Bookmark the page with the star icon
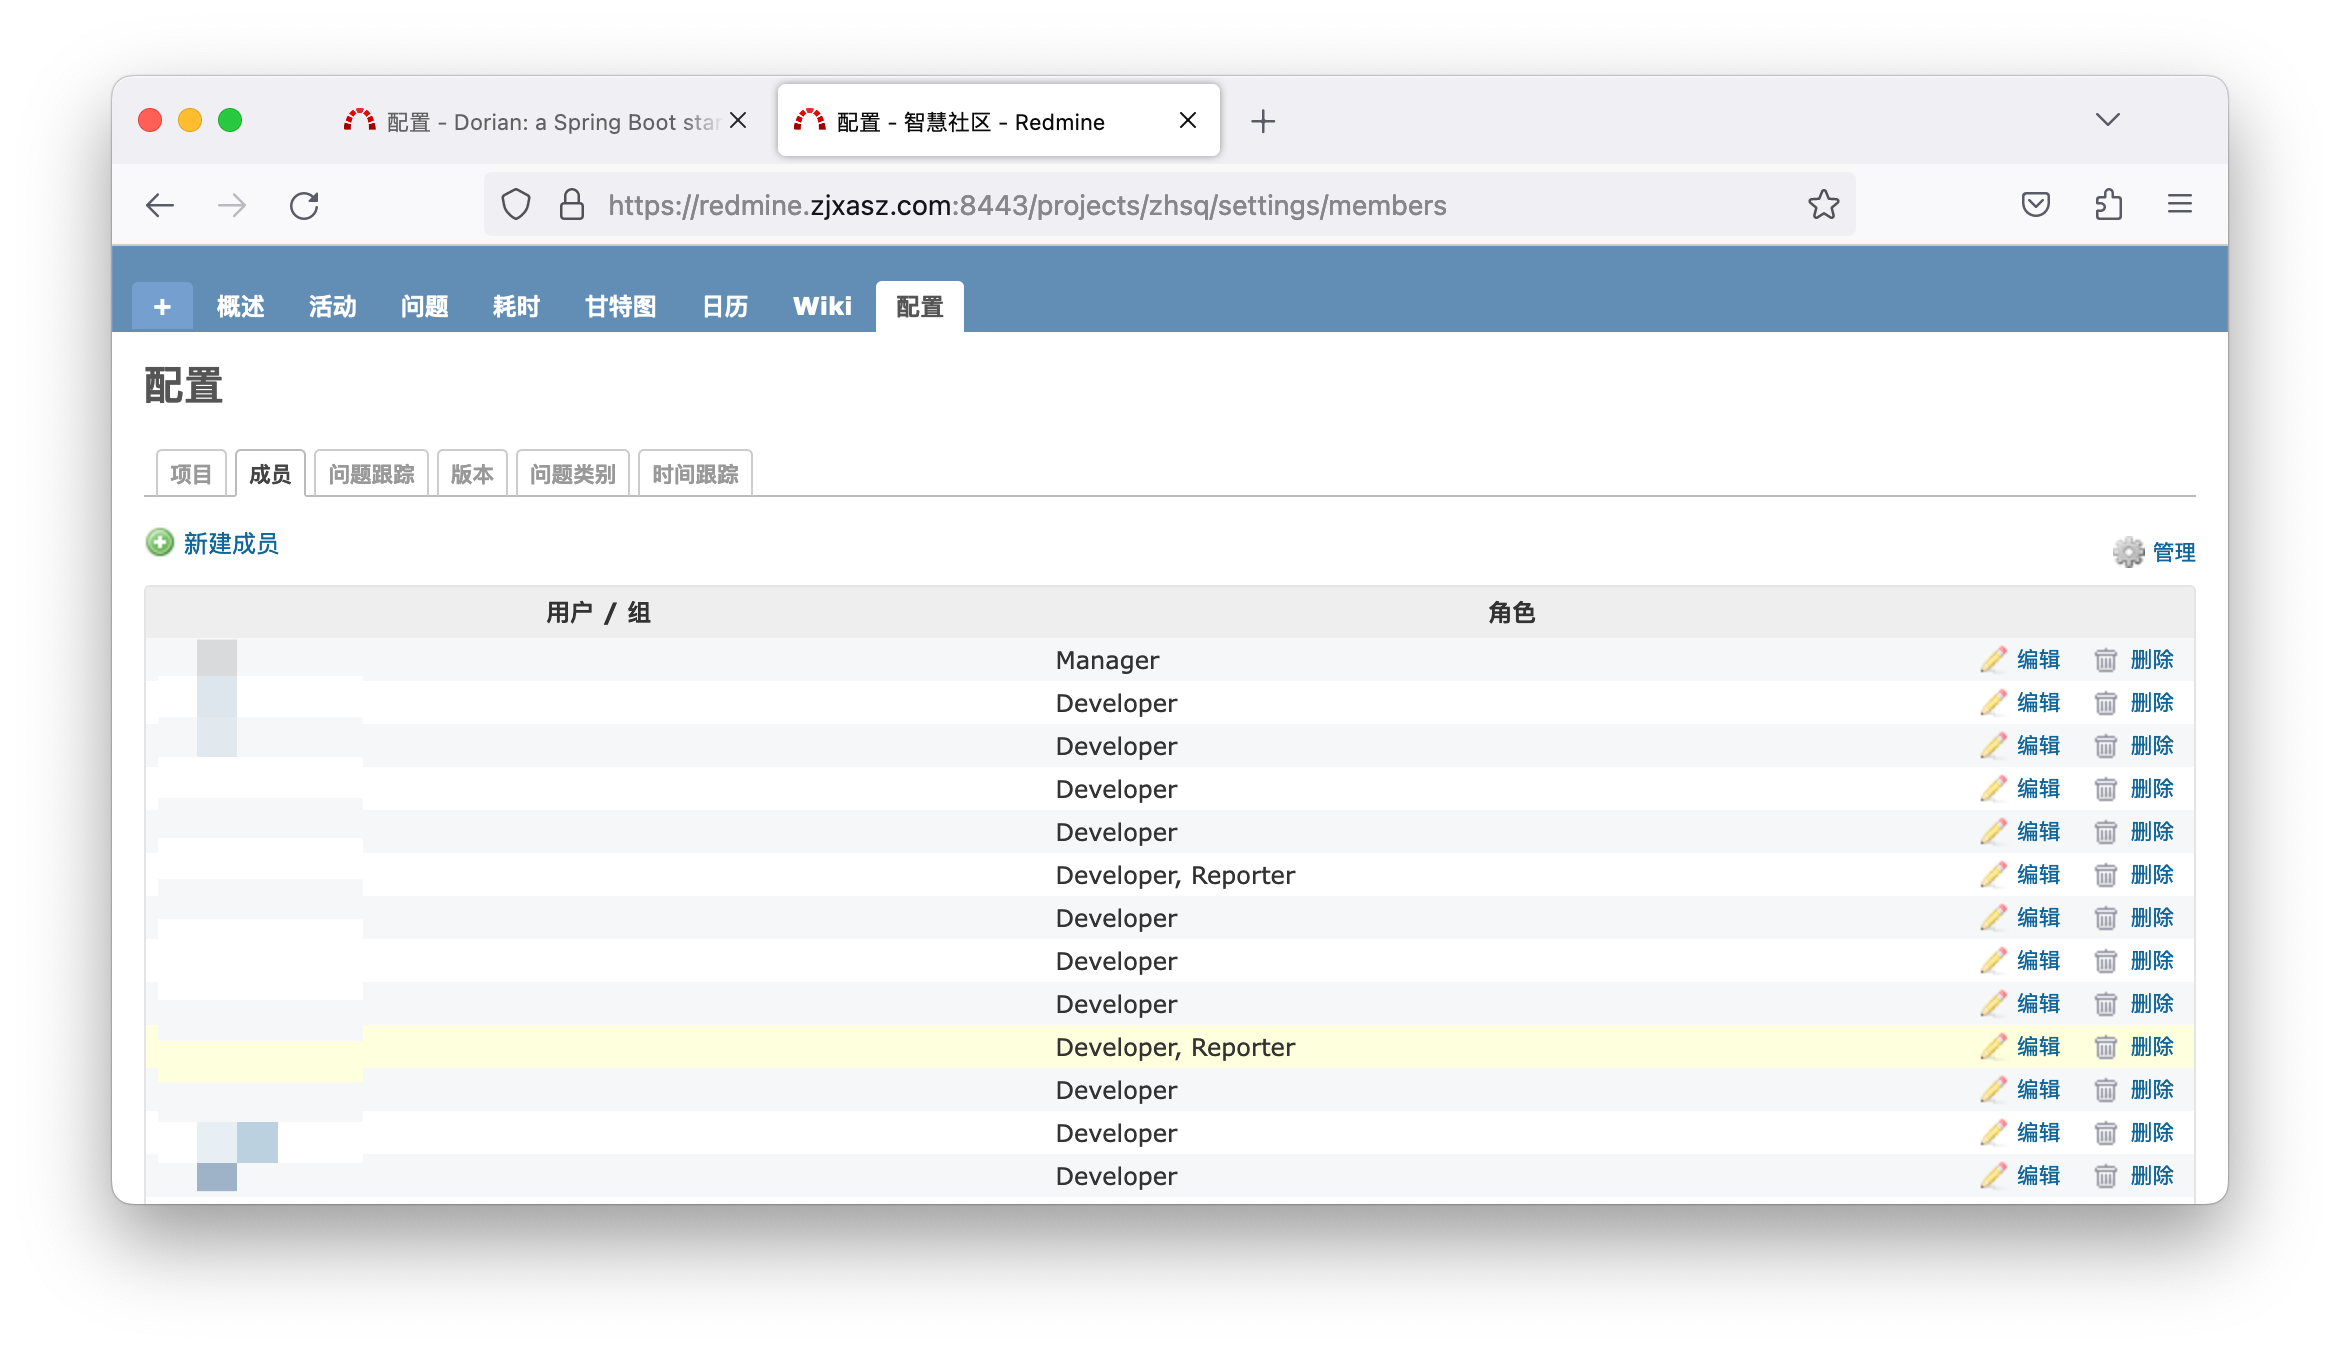 tap(1823, 205)
